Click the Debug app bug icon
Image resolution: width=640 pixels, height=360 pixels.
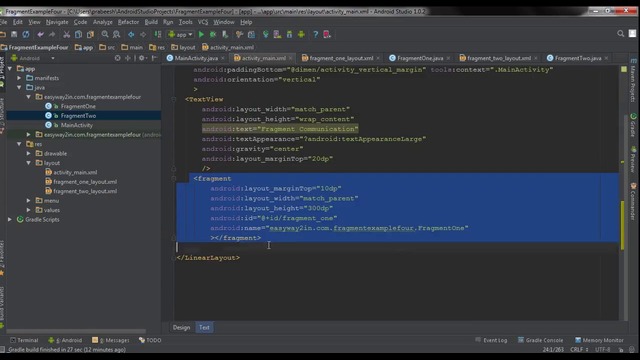(x=213, y=35)
